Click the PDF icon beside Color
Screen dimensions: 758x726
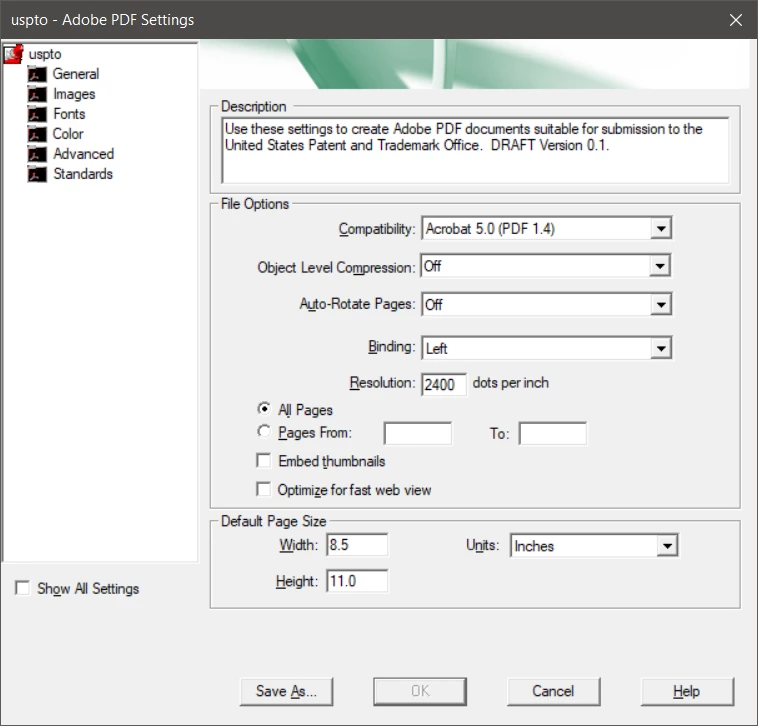[x=37, y=134]
